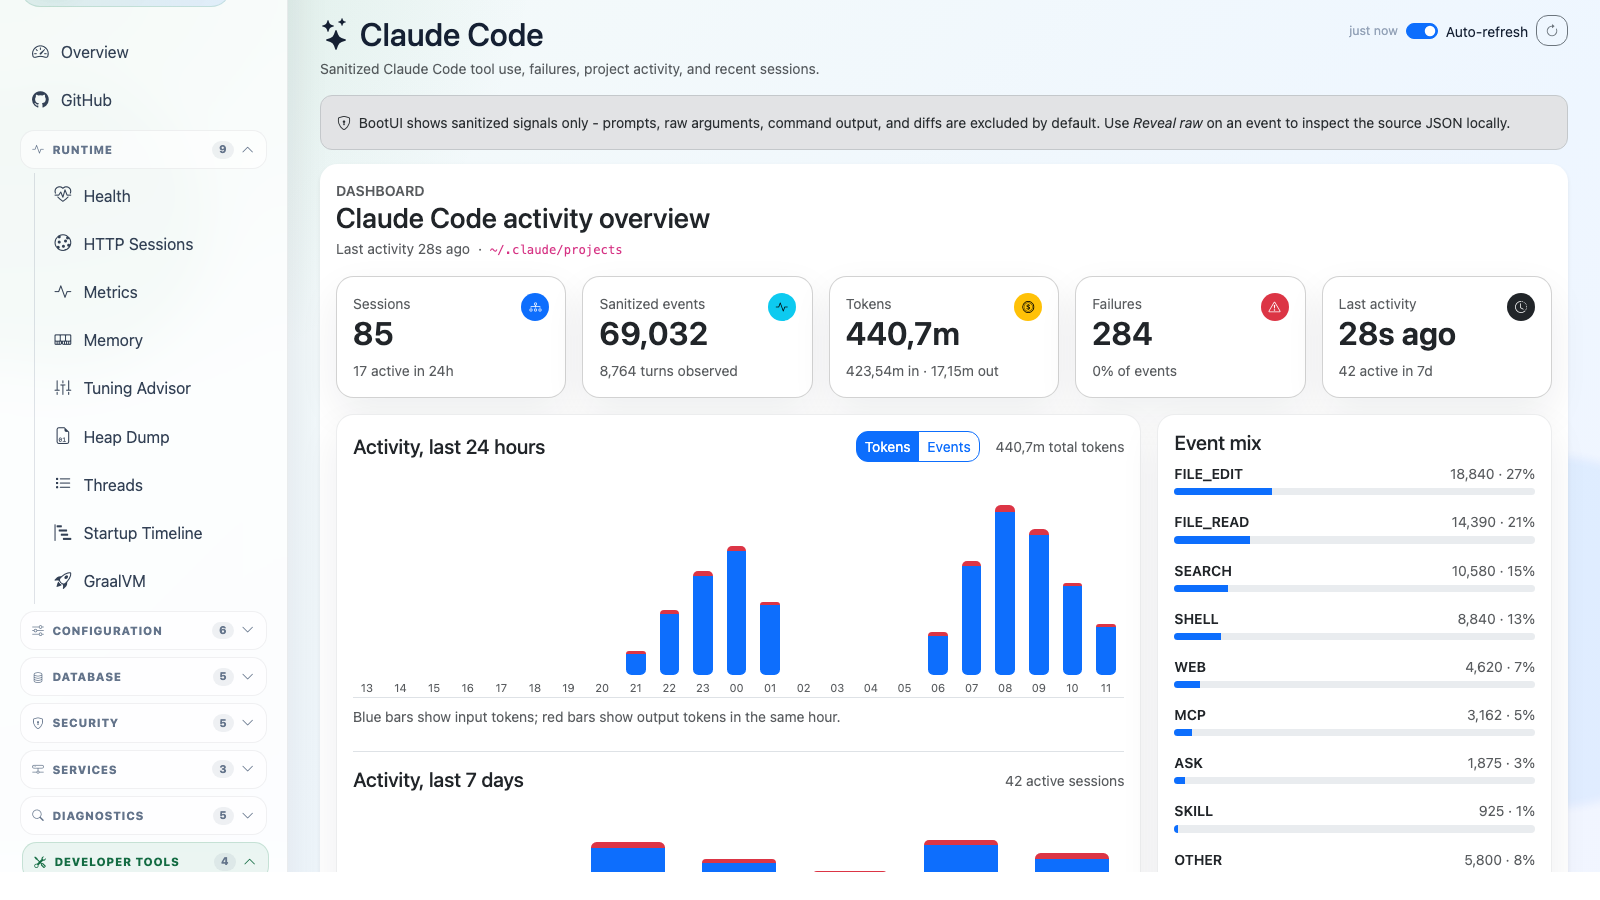Viewport: 1600px width, 900px height.
Task: Expand the Security section chevron
Action: [x=248, y=723]
